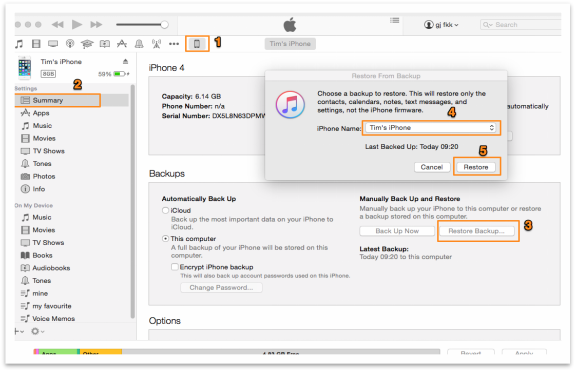The width and height of the screenshot is (575, 371).
Task: Open the Tones bell icon in toolbar
Action: pos(139,44)
